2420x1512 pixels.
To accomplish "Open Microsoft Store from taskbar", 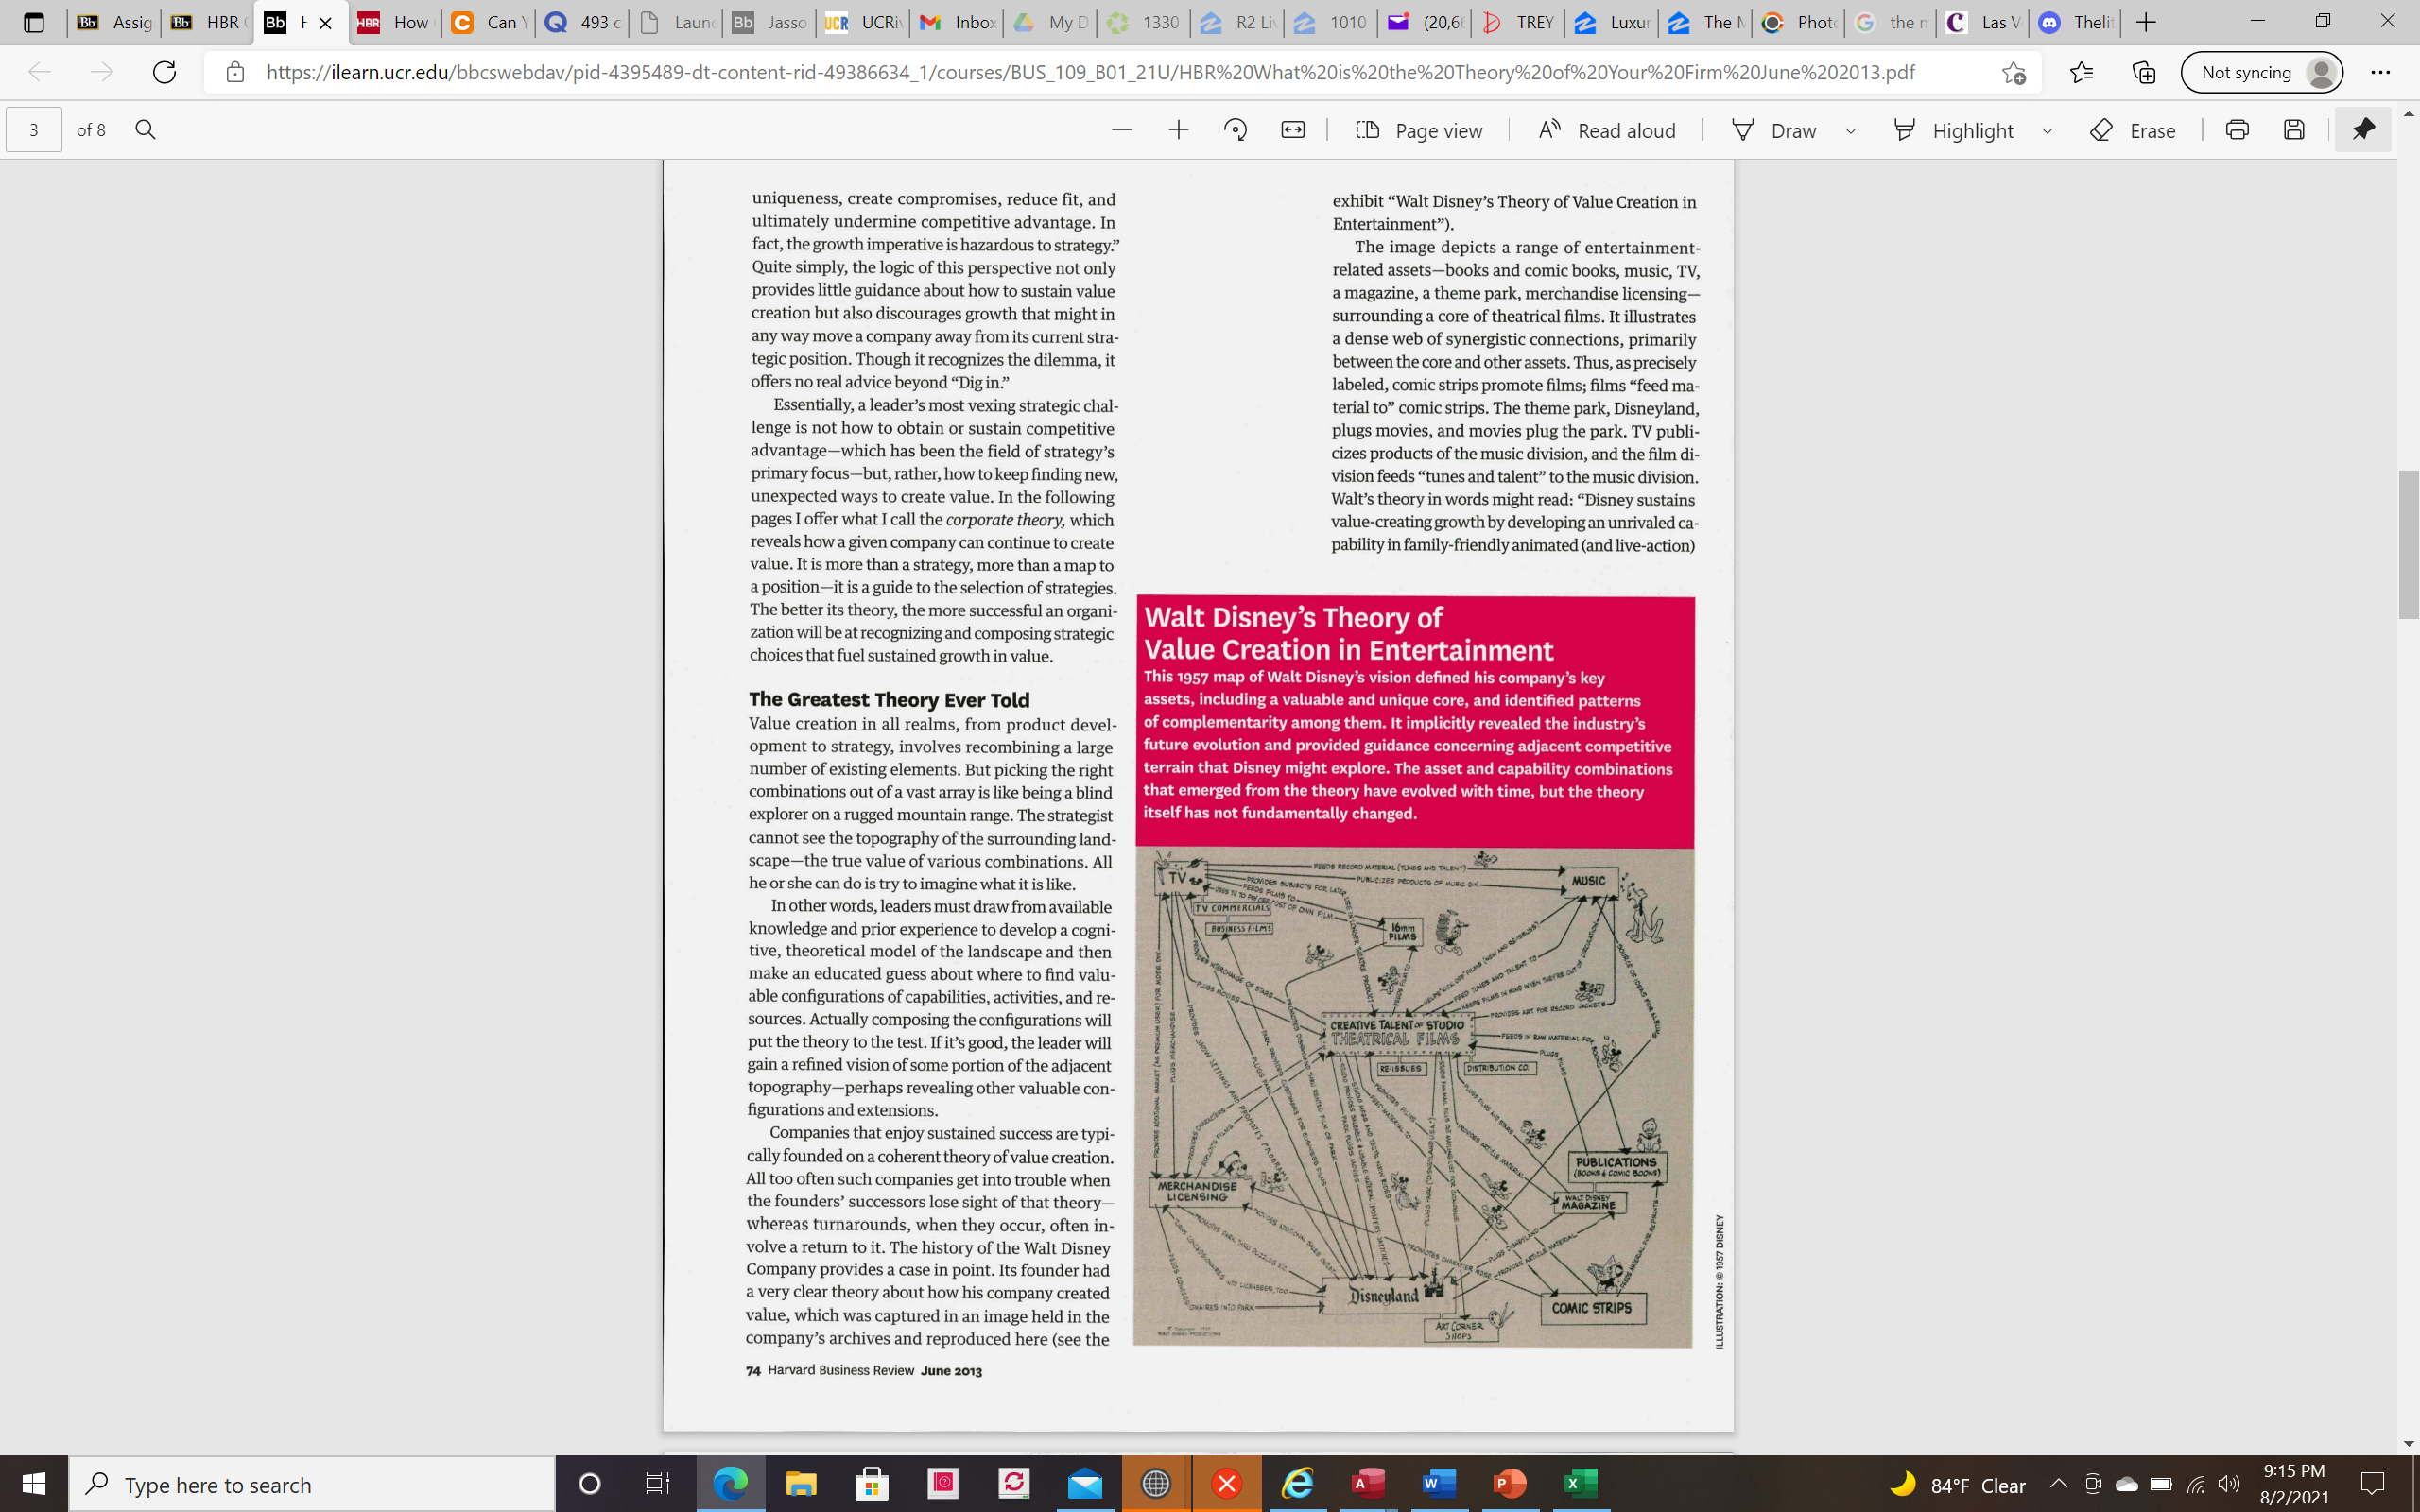I will [872, 1484].
